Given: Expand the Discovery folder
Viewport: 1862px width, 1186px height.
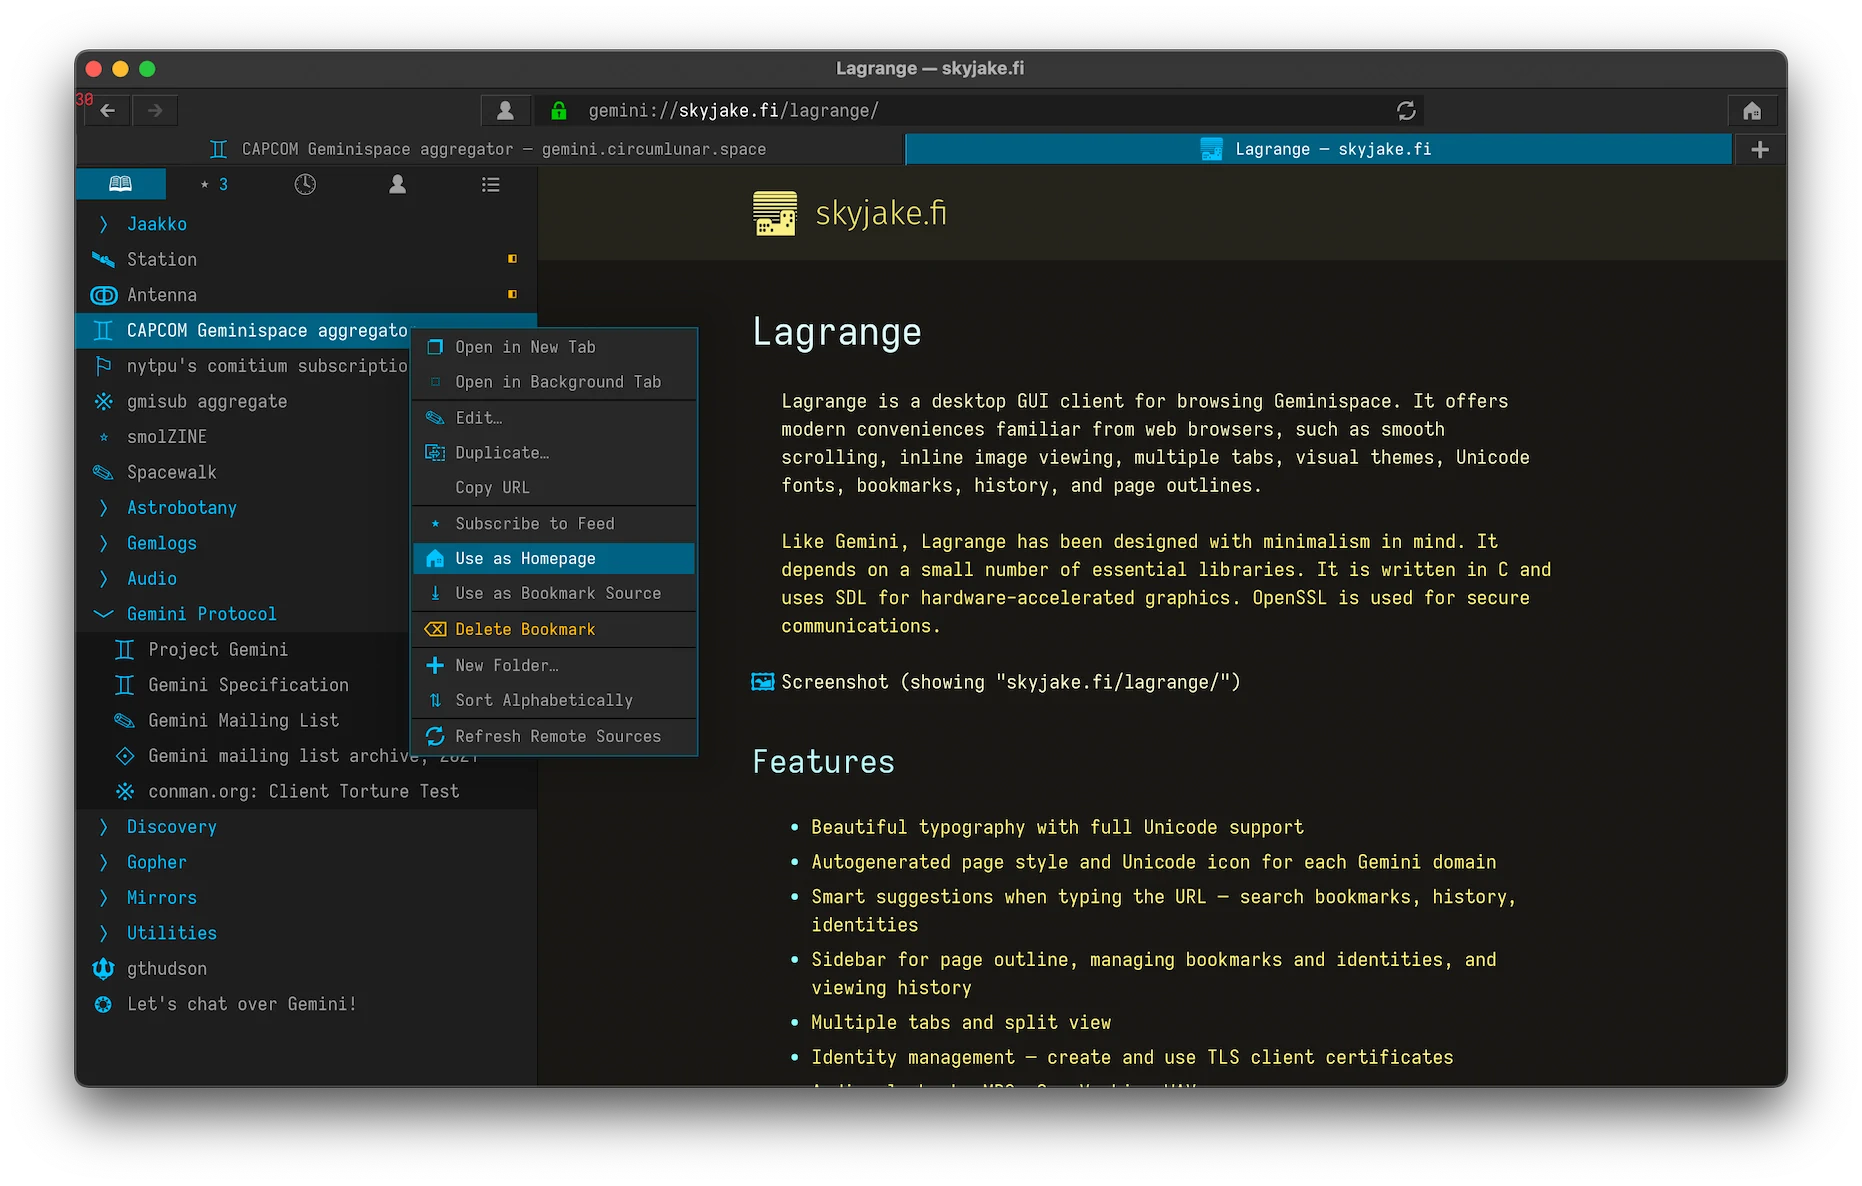Looking at the screenshot, I should click(x=307, y=827).
